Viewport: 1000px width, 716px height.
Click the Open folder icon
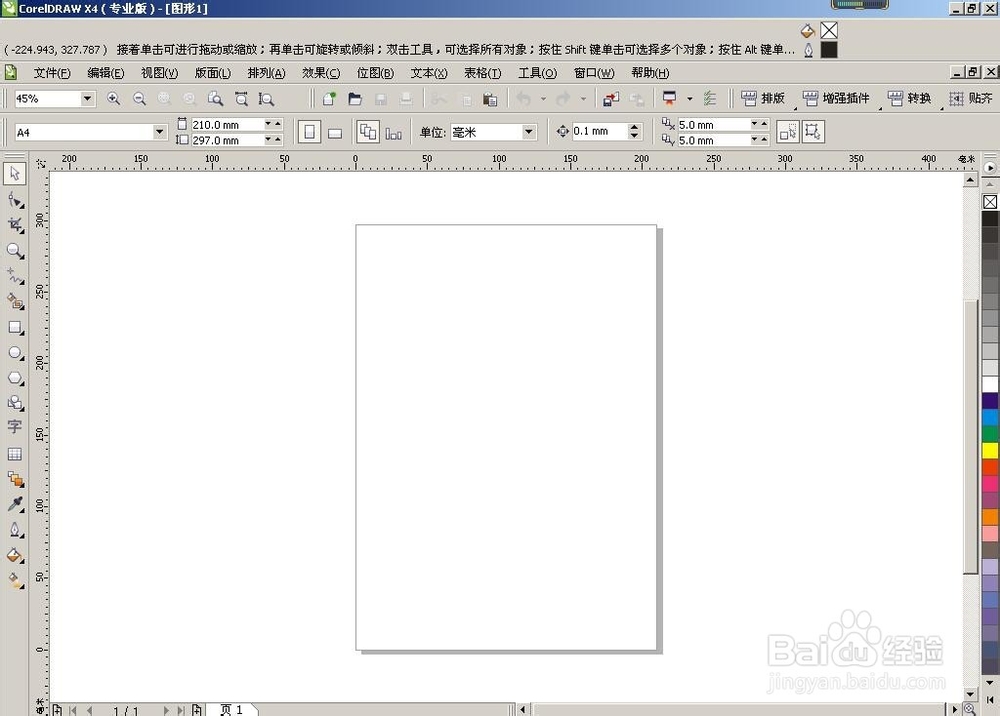(355, 98)
